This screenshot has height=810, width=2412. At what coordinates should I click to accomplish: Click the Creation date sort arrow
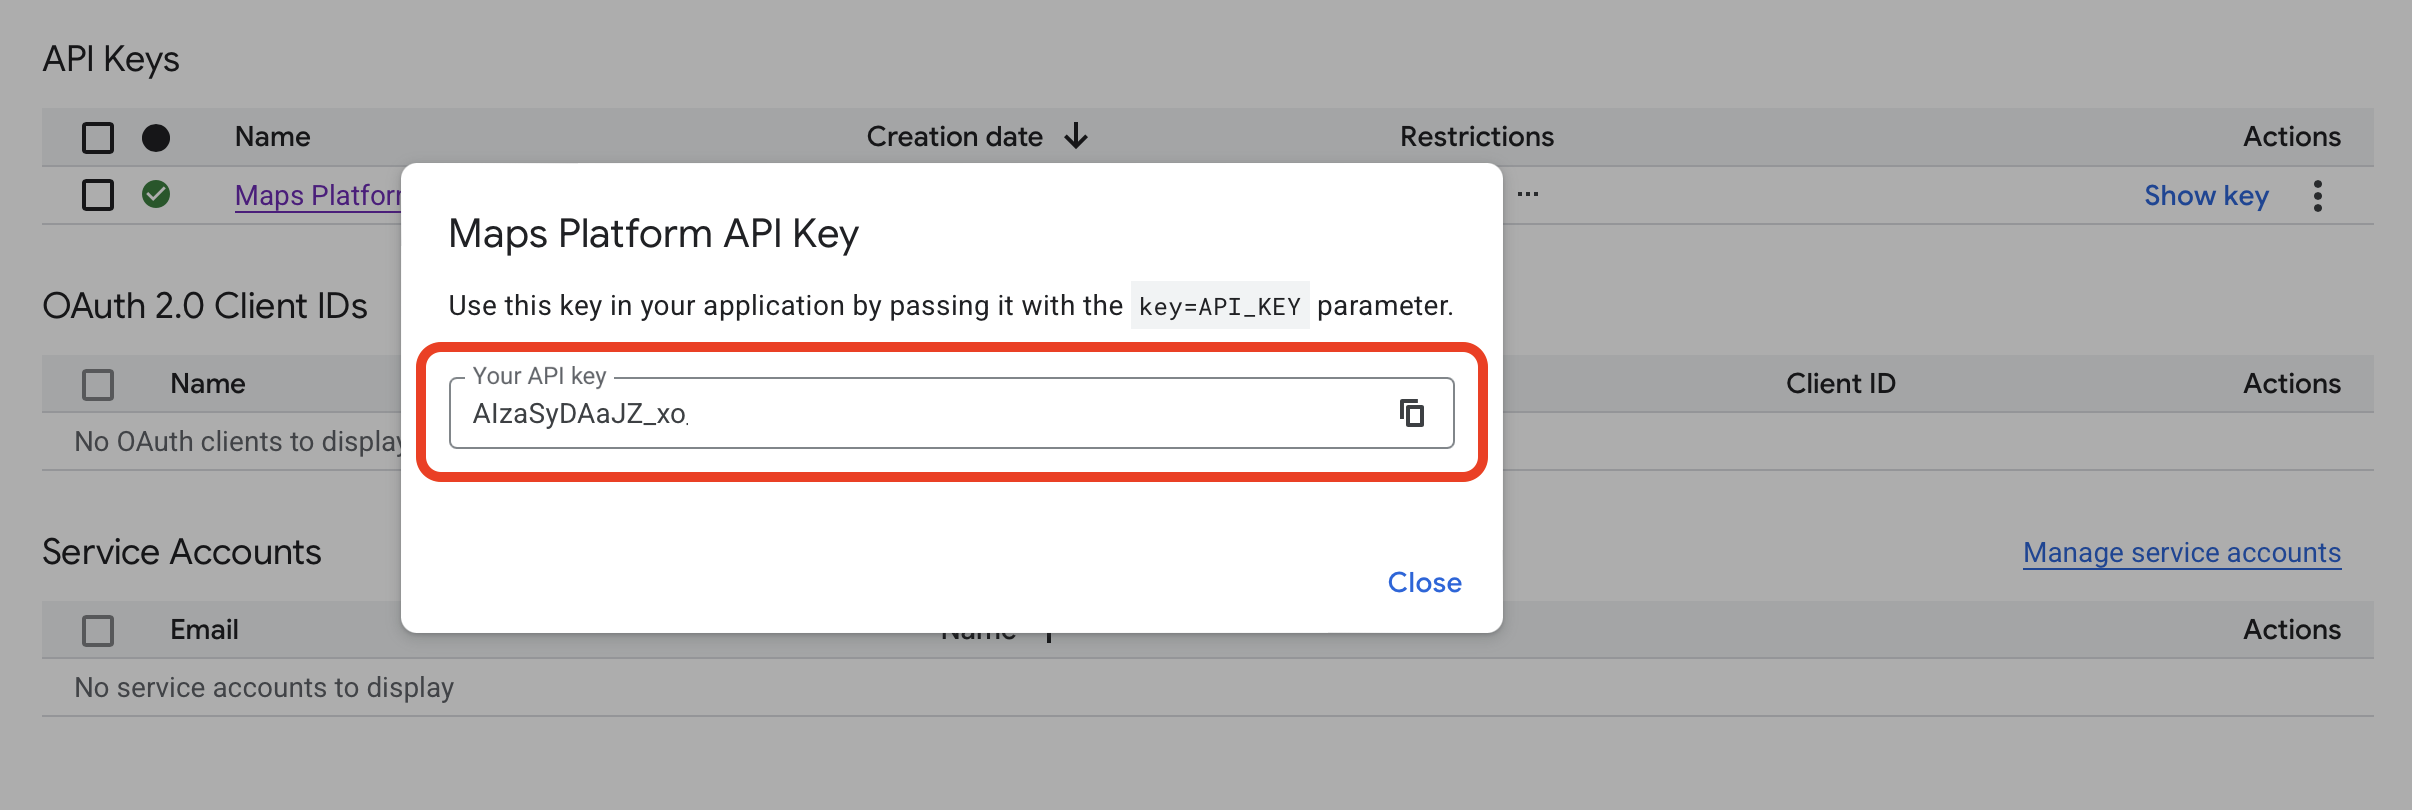pos(1076,136)
